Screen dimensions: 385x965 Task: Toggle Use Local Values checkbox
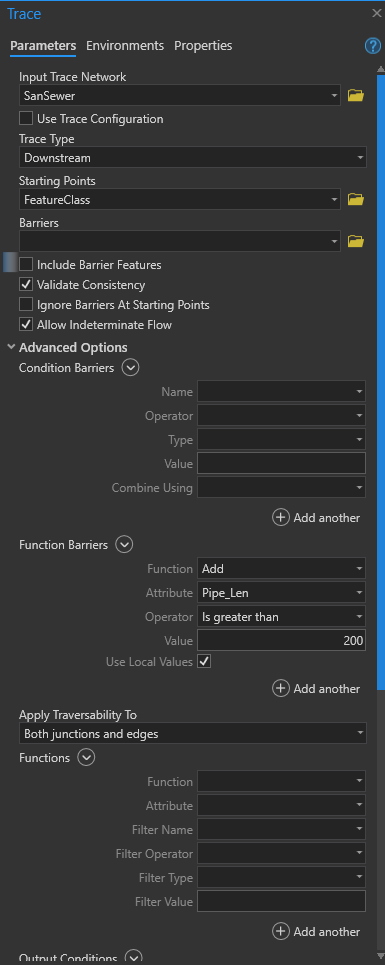204,662
